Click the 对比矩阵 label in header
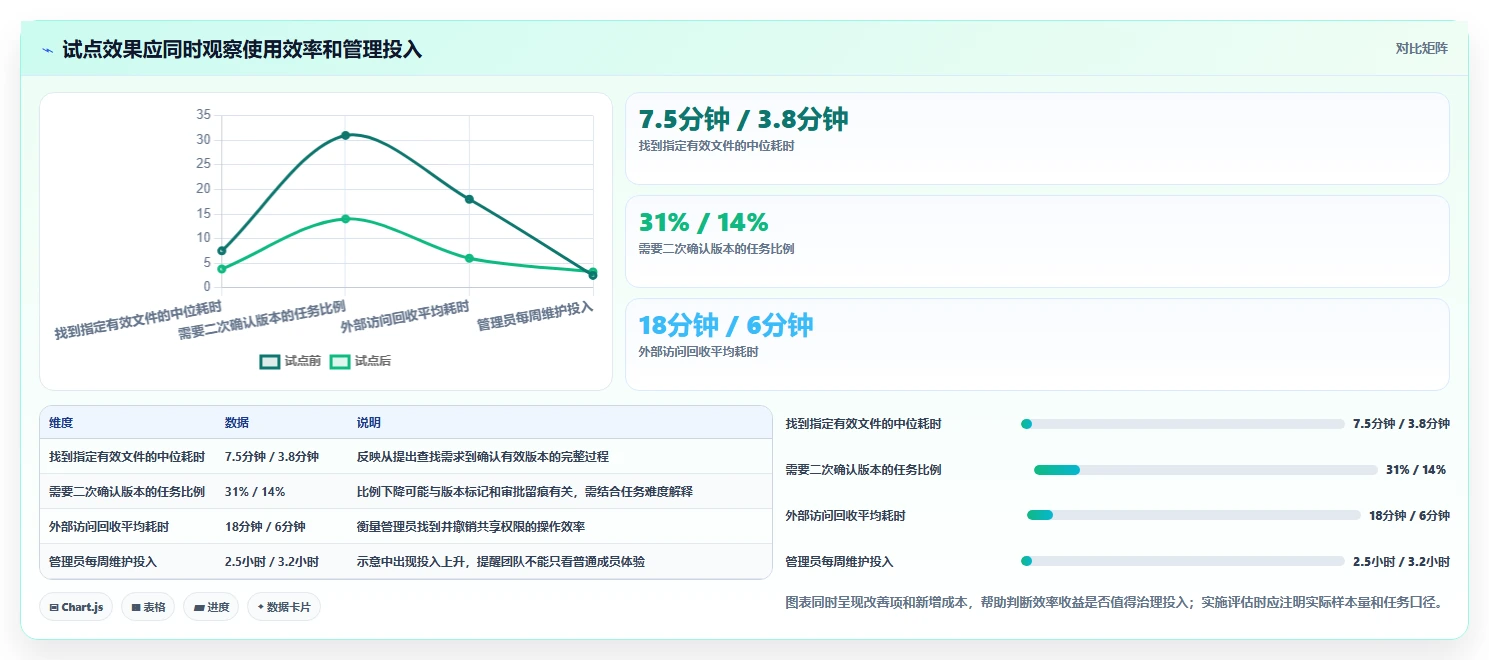 pyautogui.click(x=1421, y=48)
